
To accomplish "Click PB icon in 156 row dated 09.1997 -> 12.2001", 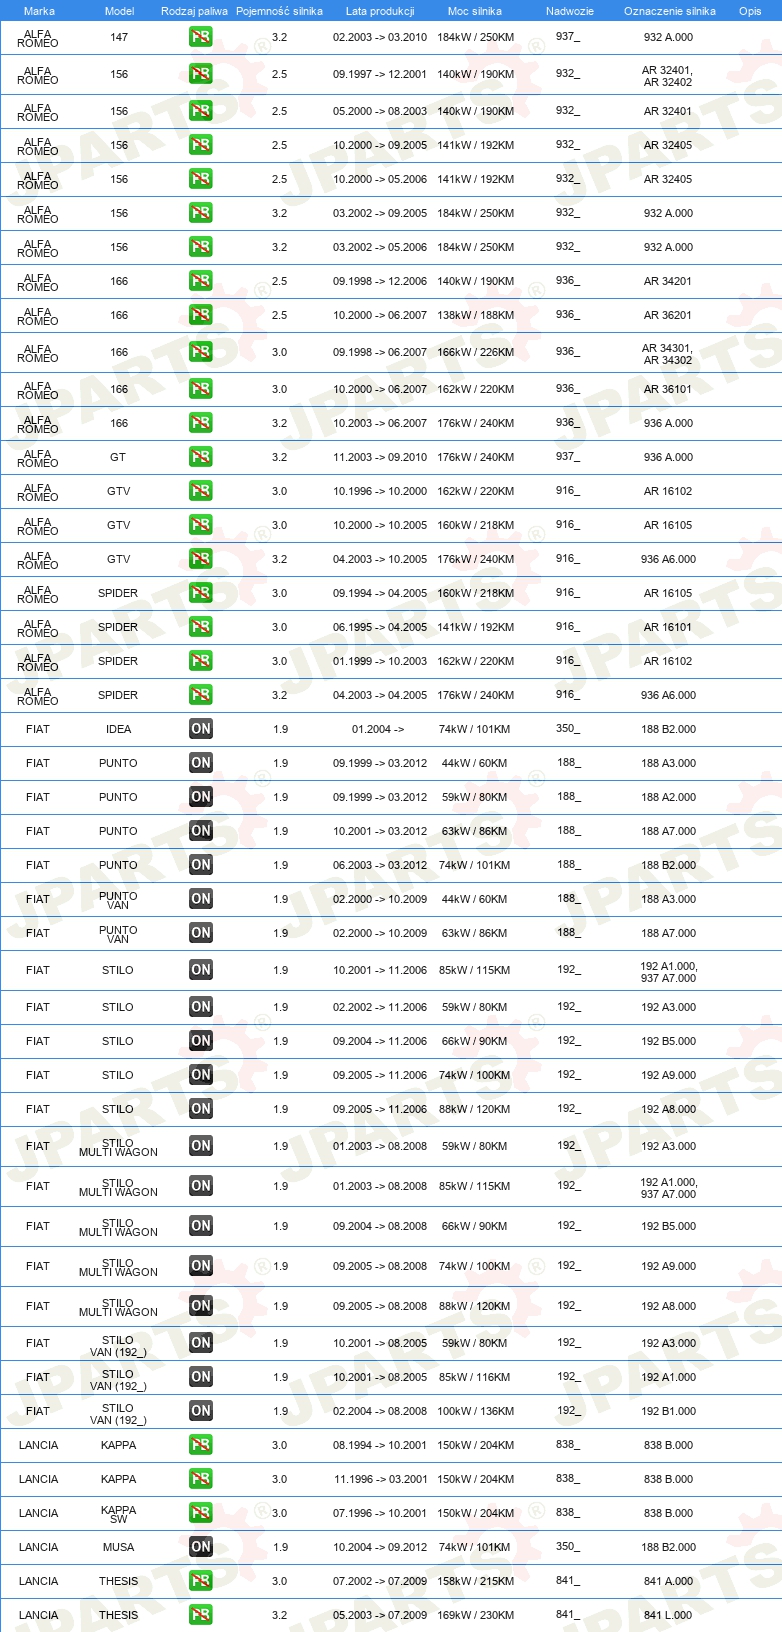I will (x=201, y=74).
